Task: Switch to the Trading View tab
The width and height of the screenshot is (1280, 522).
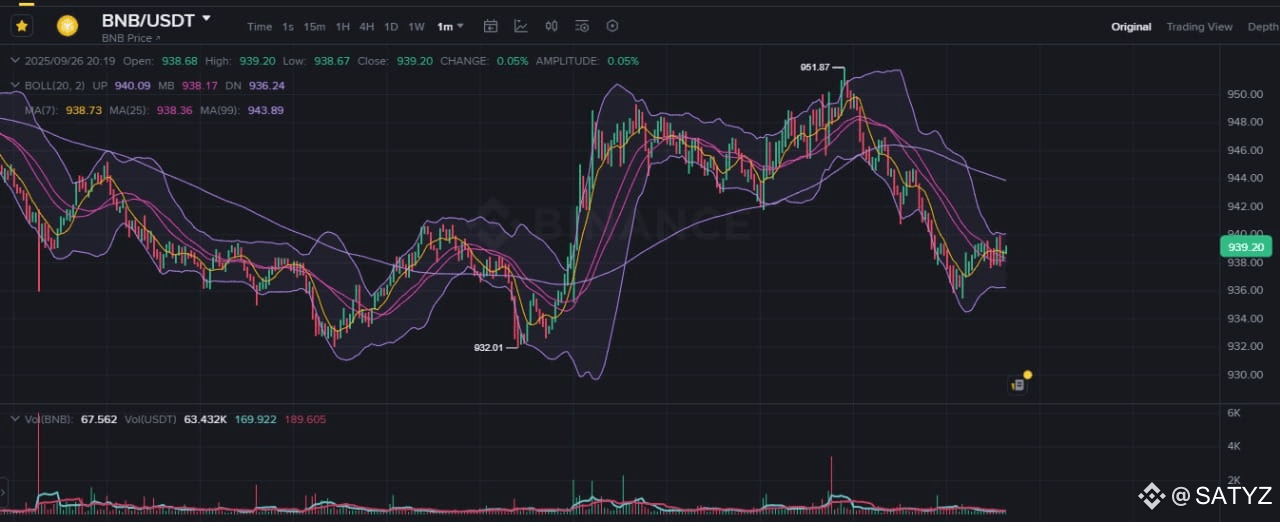Action: point(1199,27)
